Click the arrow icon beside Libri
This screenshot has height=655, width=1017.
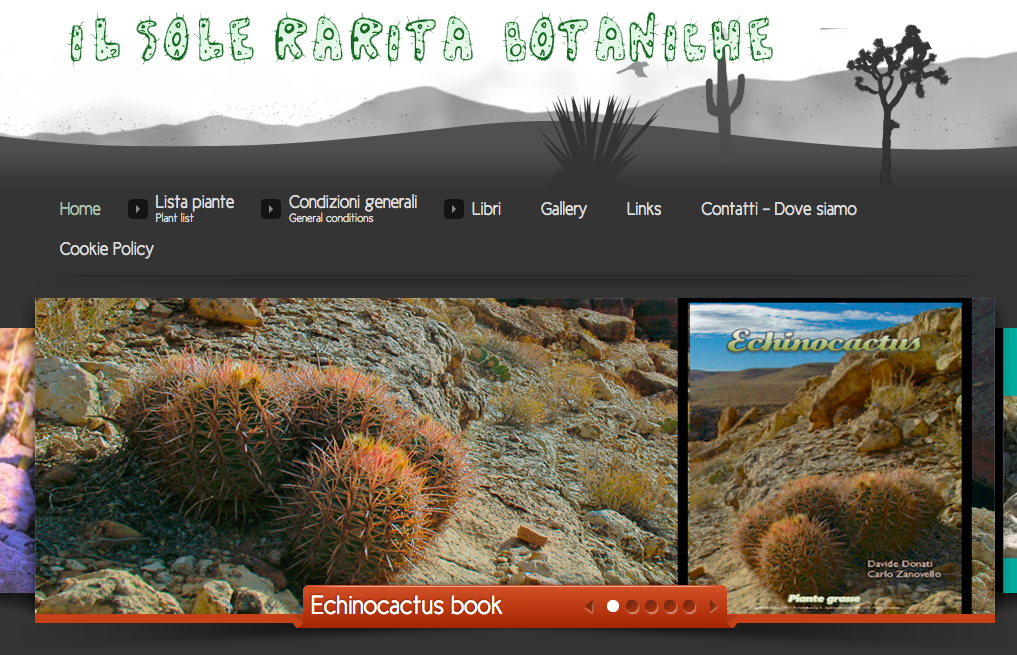(x=454, y=209)
